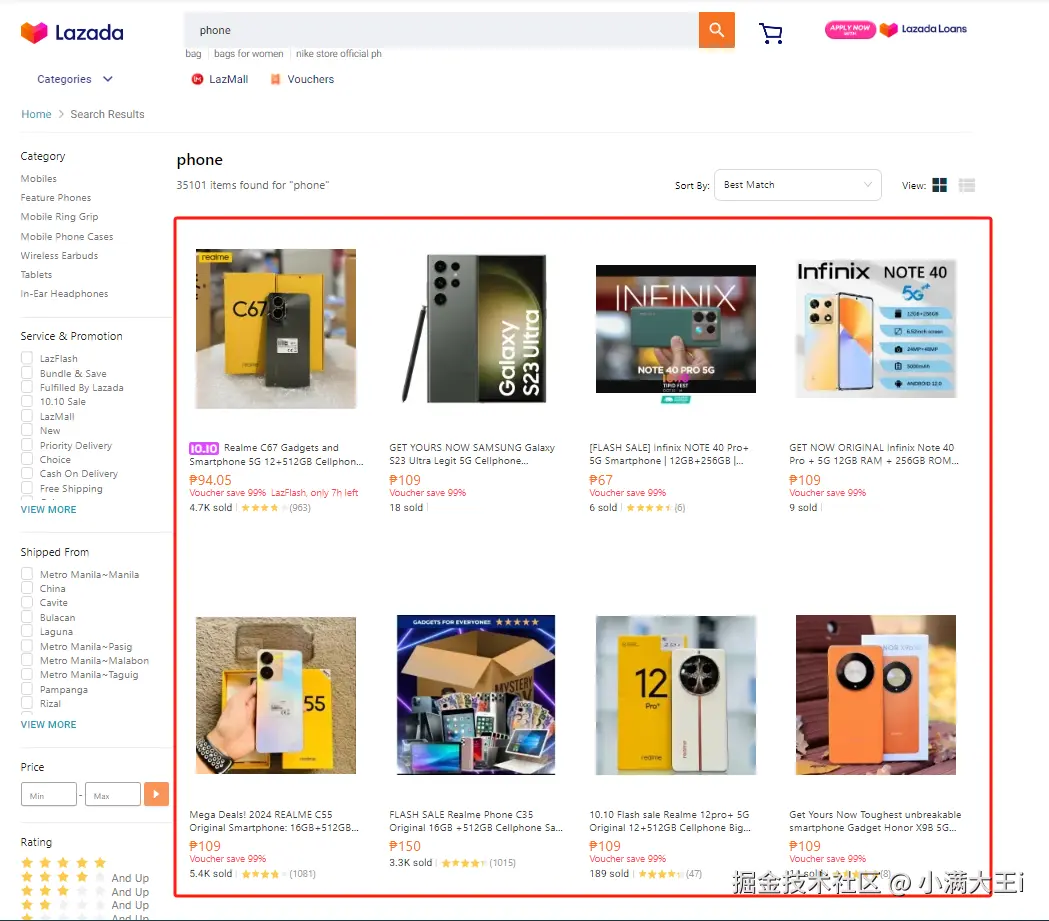Enable Priority Delivery checkbox

tap(27, 445)
